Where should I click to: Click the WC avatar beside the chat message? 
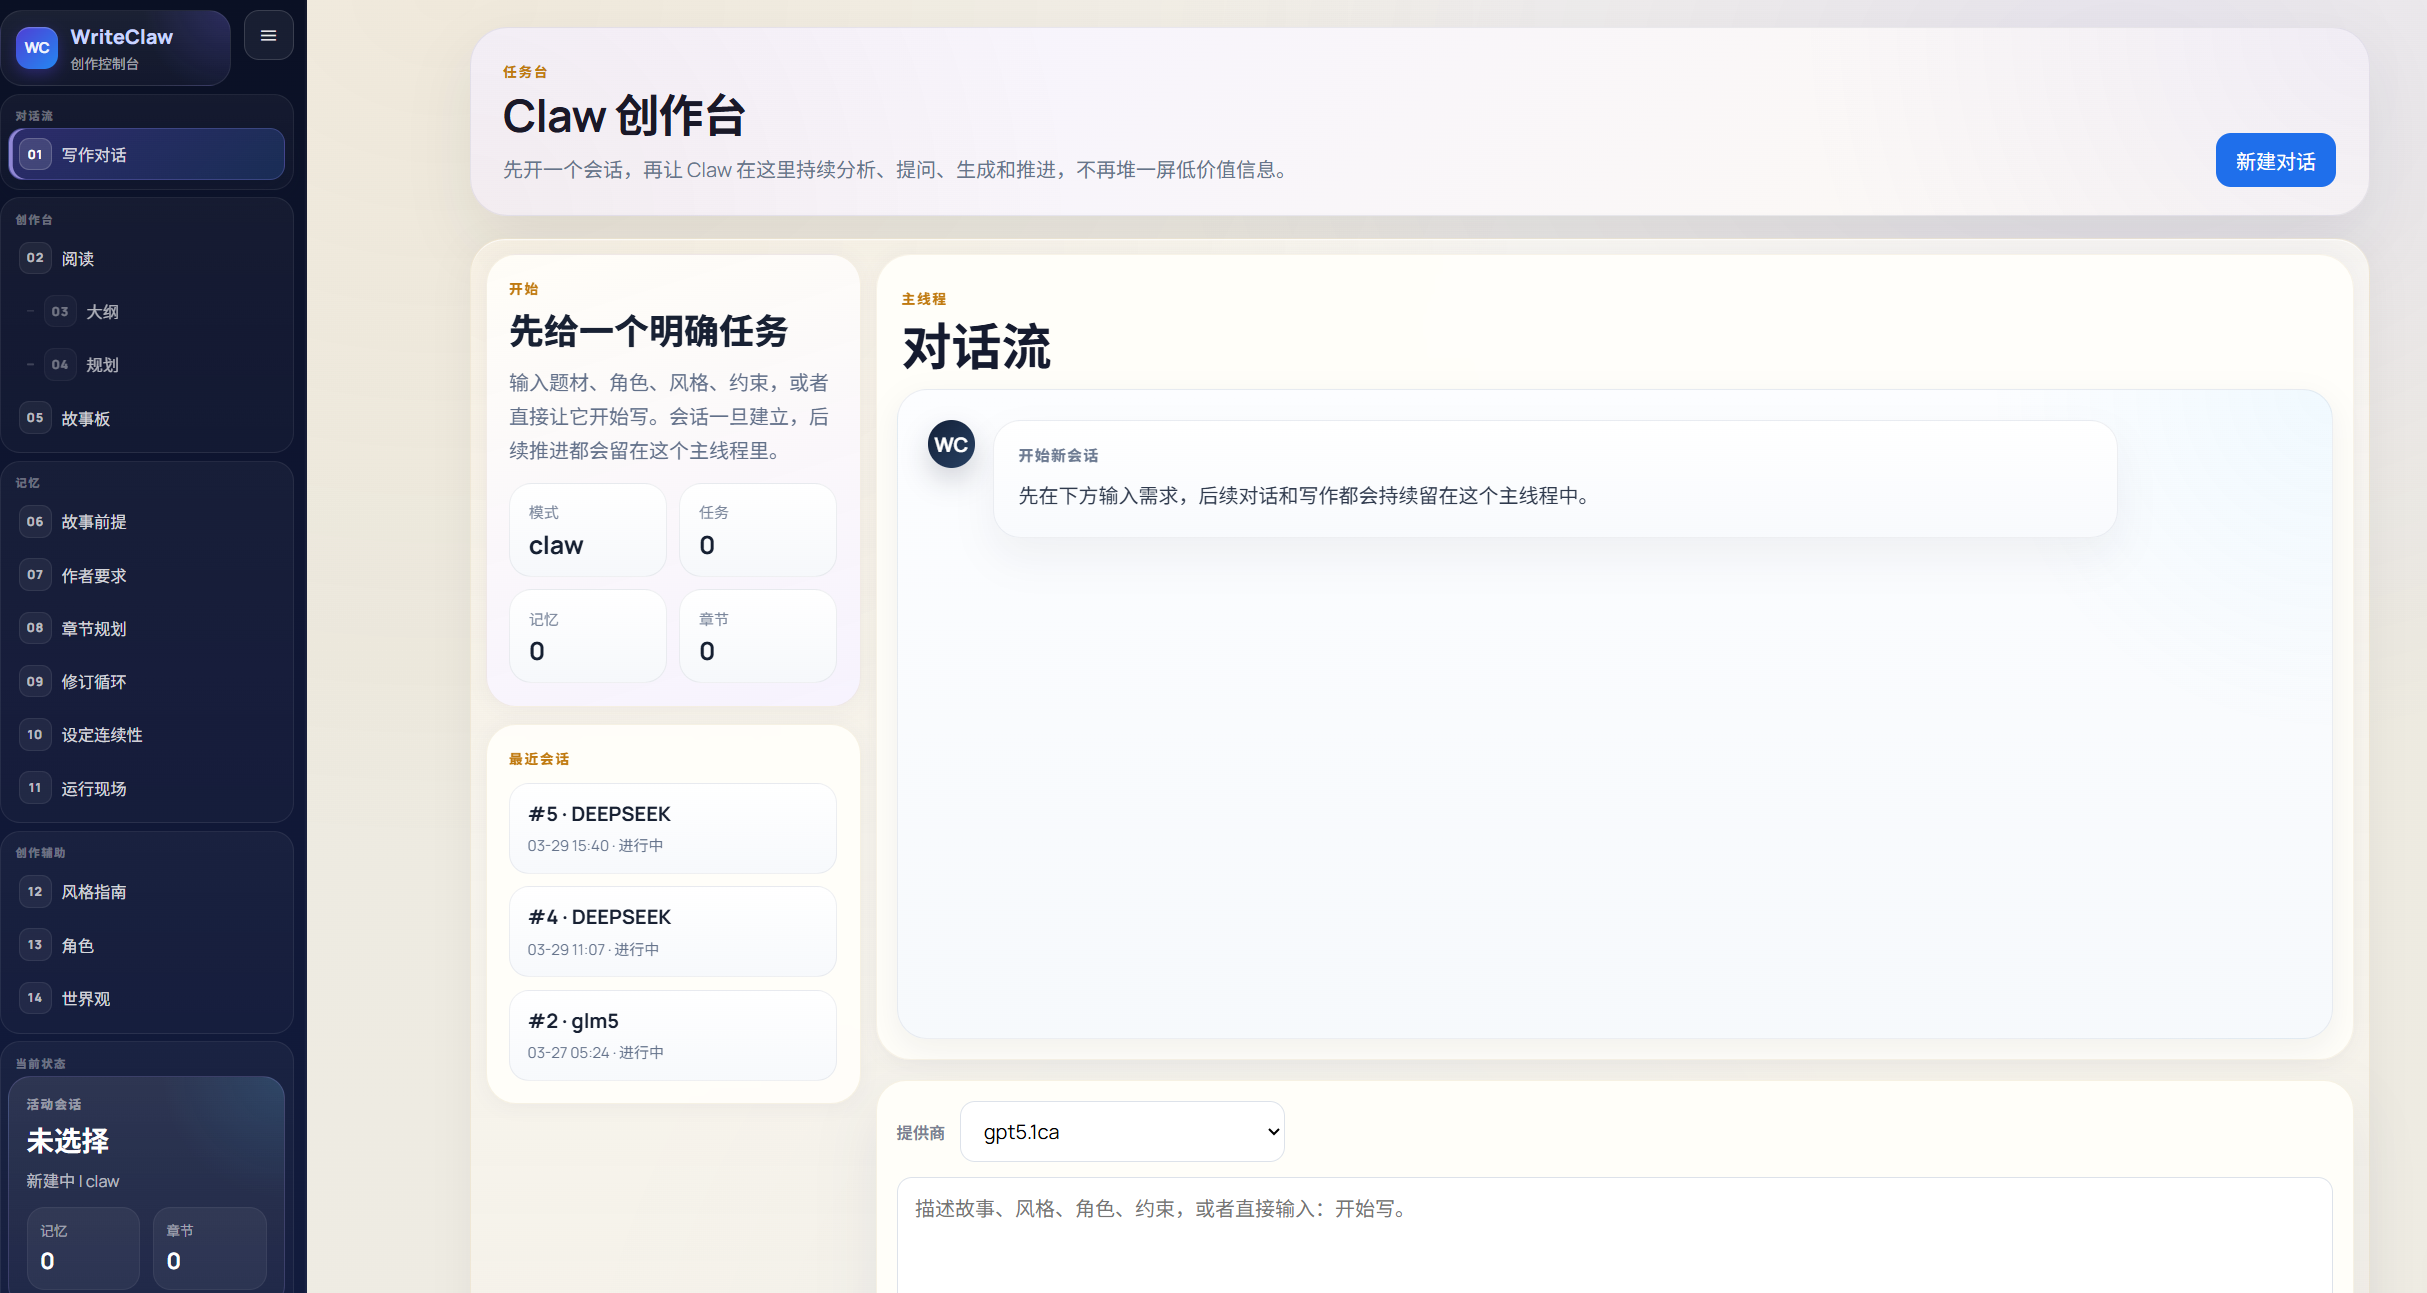(x=951, y=444)
